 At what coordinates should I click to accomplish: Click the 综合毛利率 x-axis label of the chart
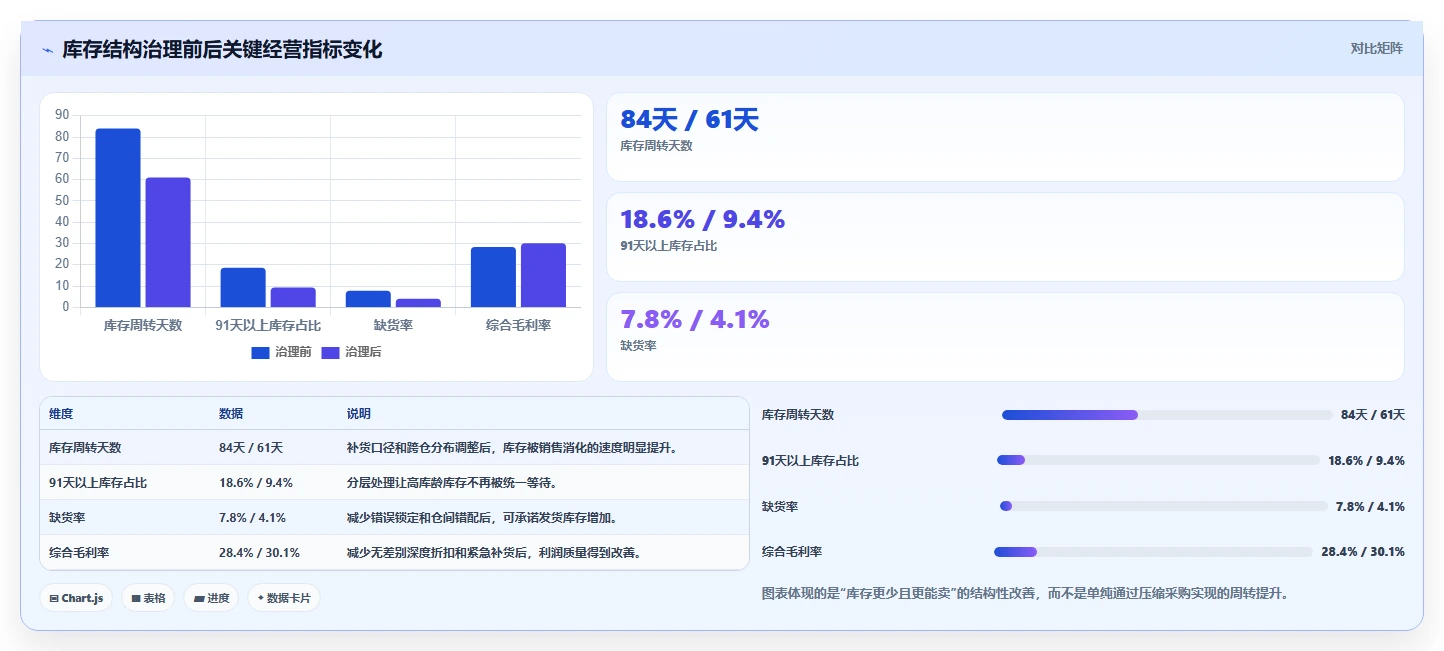coord(518,325)
